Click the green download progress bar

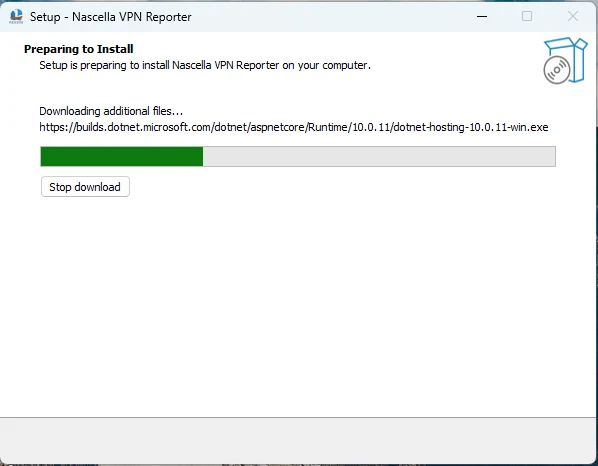point(298,156)
